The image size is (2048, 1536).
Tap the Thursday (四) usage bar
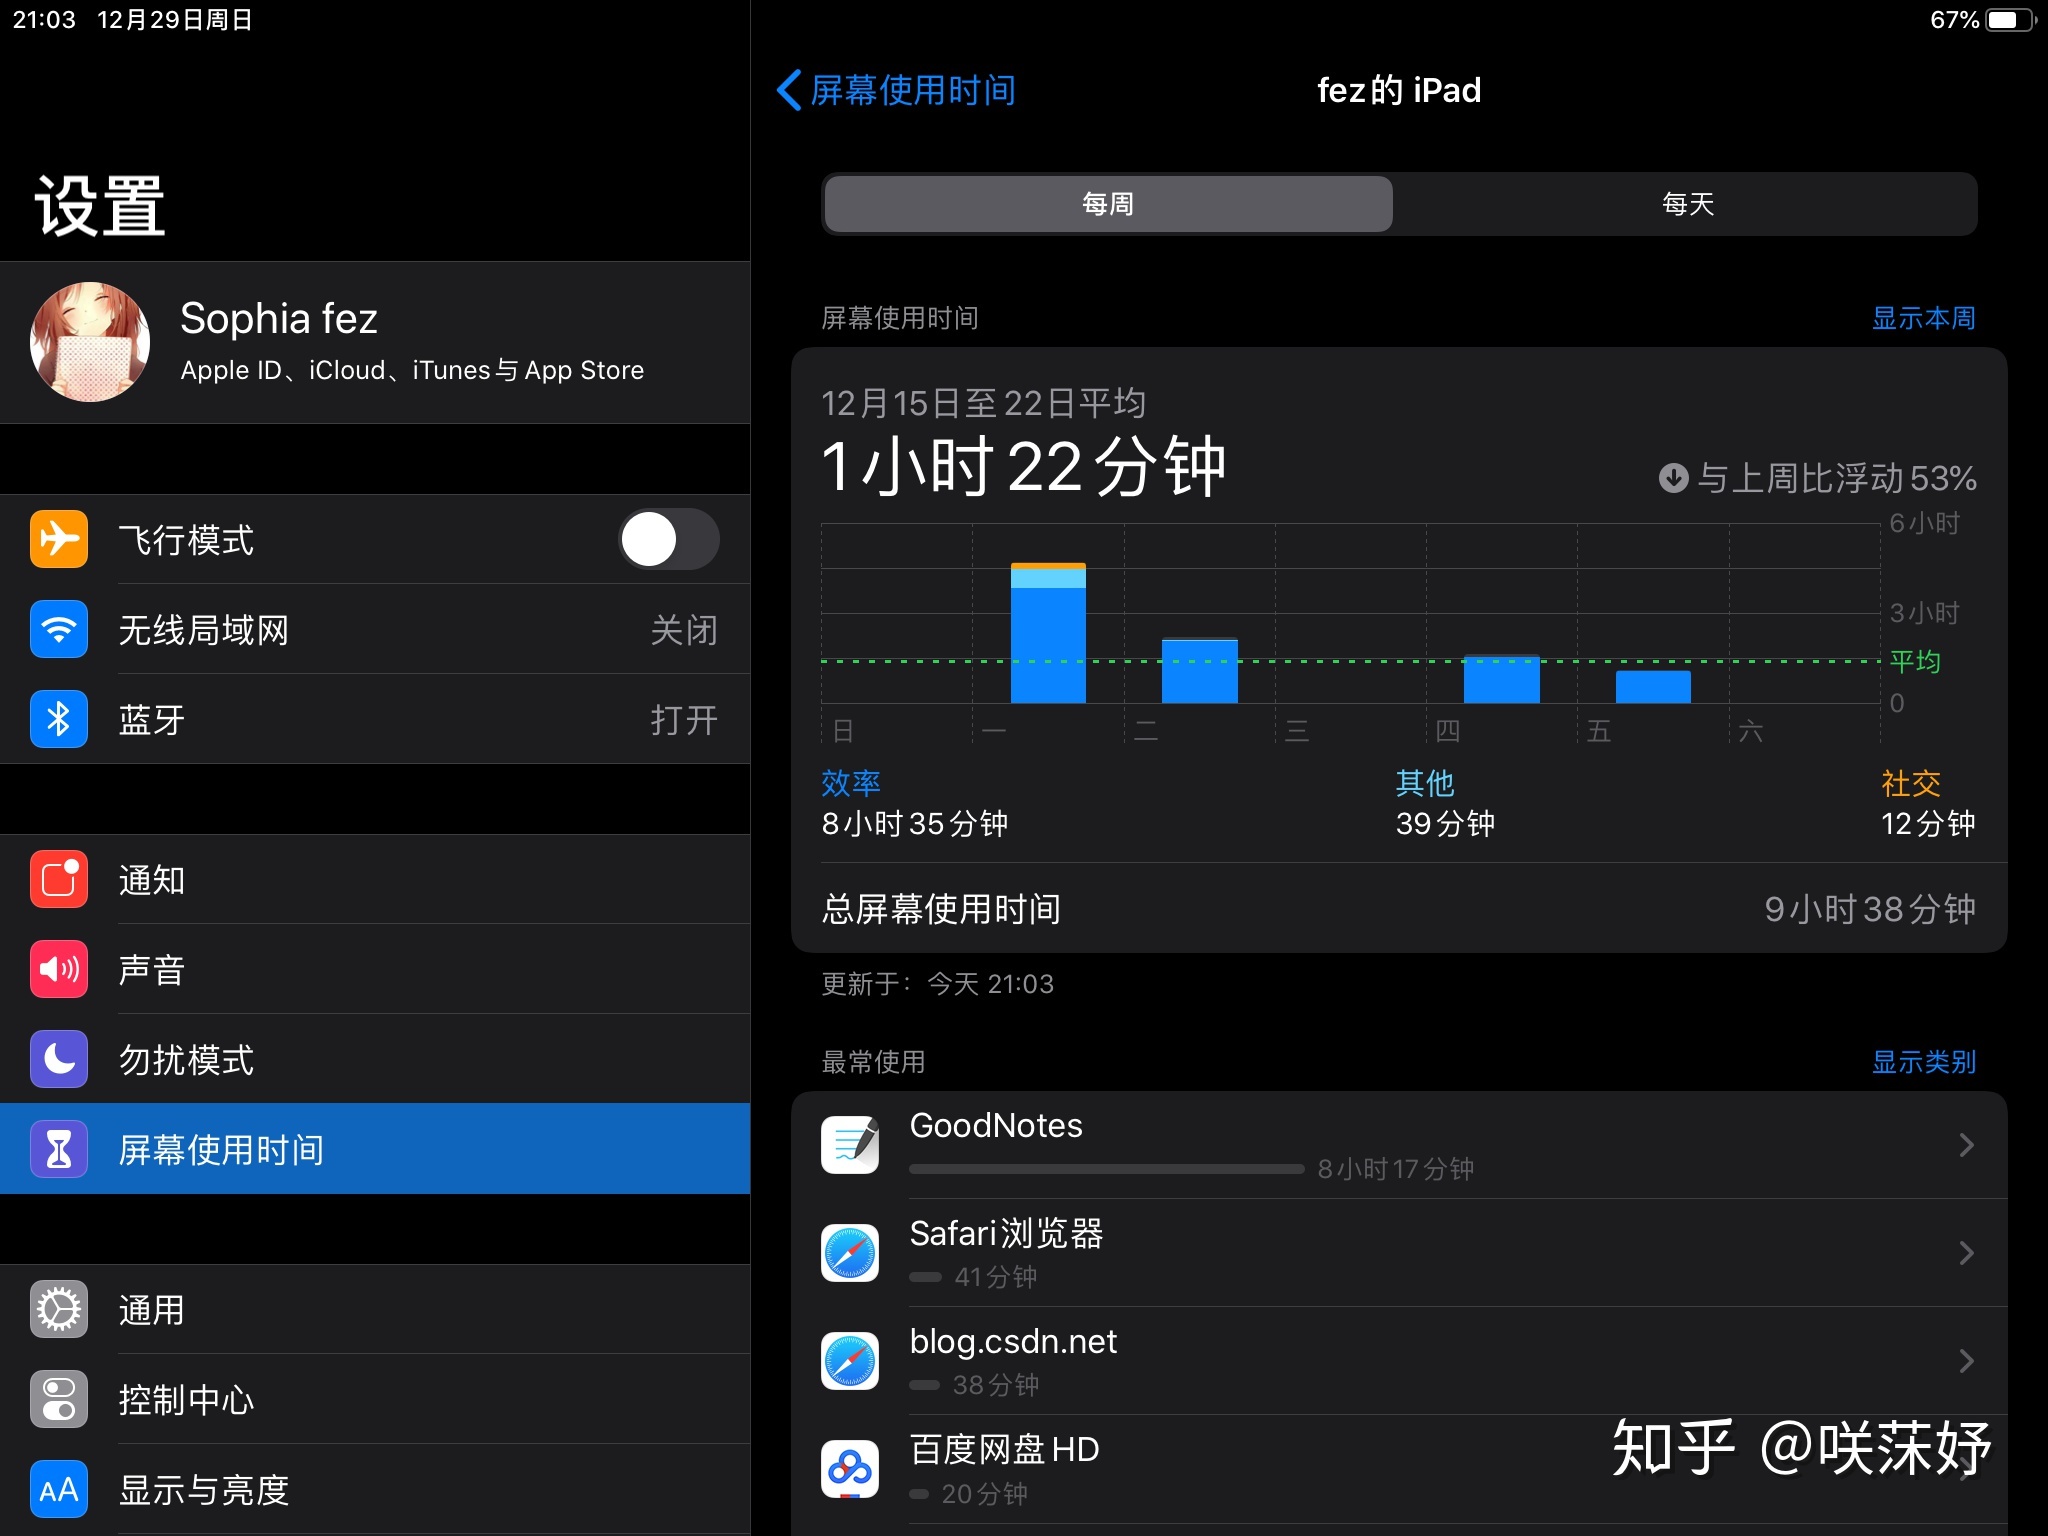[1502, 679]
